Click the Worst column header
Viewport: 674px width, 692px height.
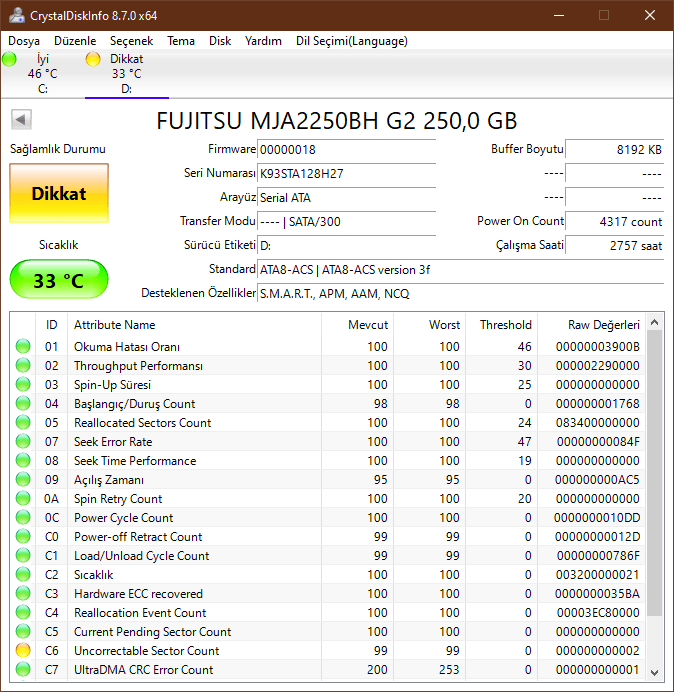pyautogui.click(x=429, y=325)
